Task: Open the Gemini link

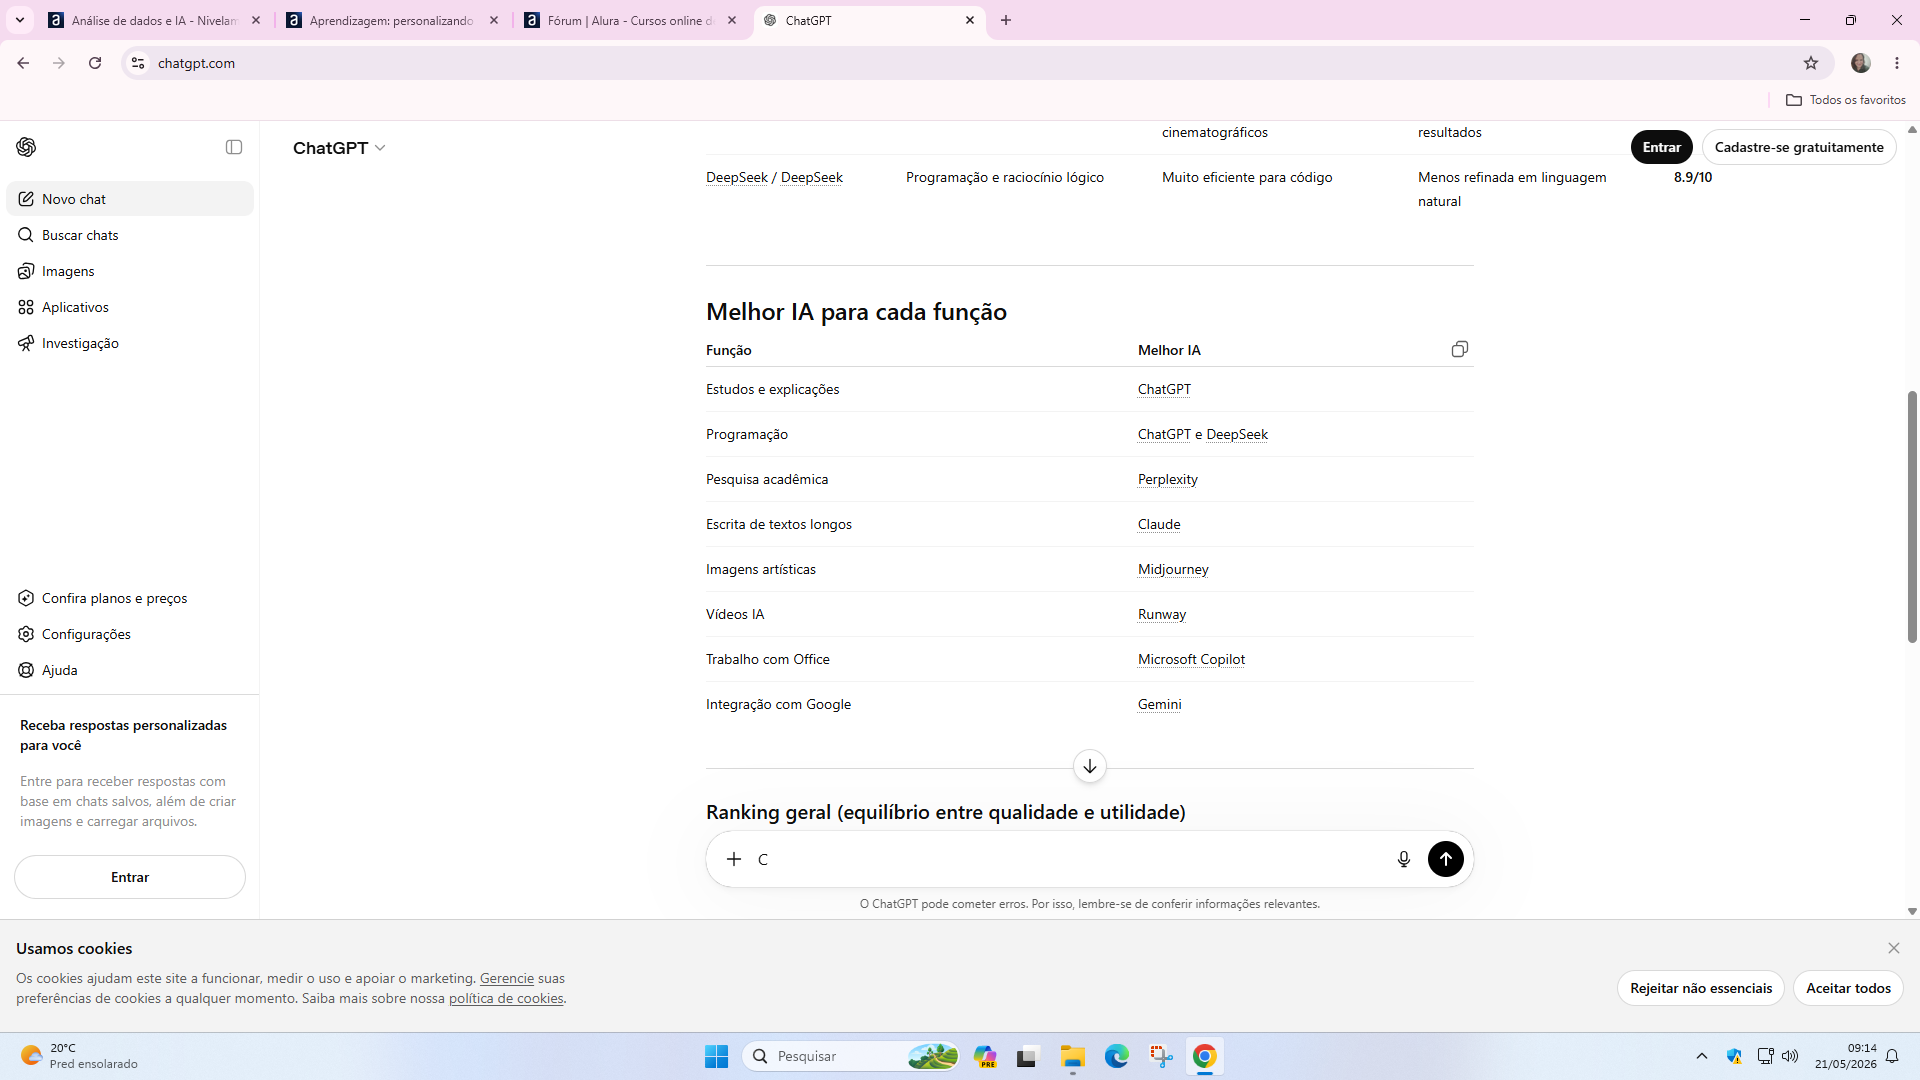Action: 1160,704
